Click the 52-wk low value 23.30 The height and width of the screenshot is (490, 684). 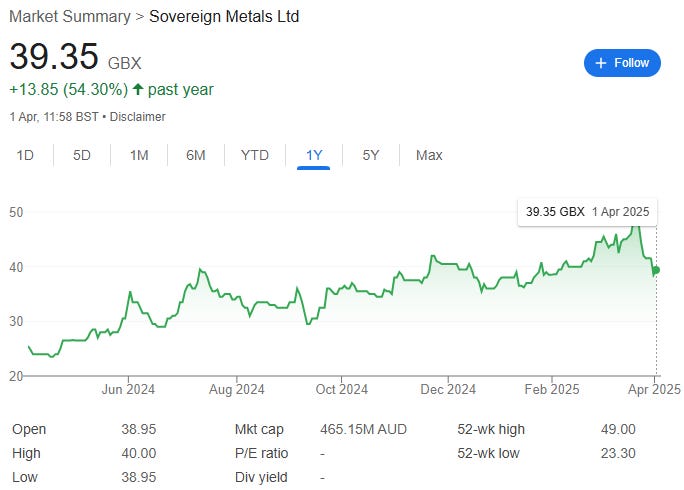point(618,453)
